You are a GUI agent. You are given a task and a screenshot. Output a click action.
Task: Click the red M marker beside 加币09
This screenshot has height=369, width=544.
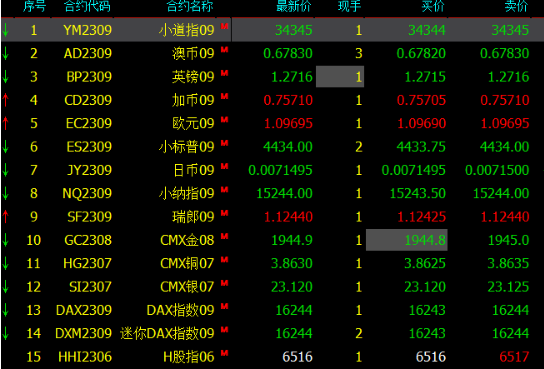click(224, 96)
